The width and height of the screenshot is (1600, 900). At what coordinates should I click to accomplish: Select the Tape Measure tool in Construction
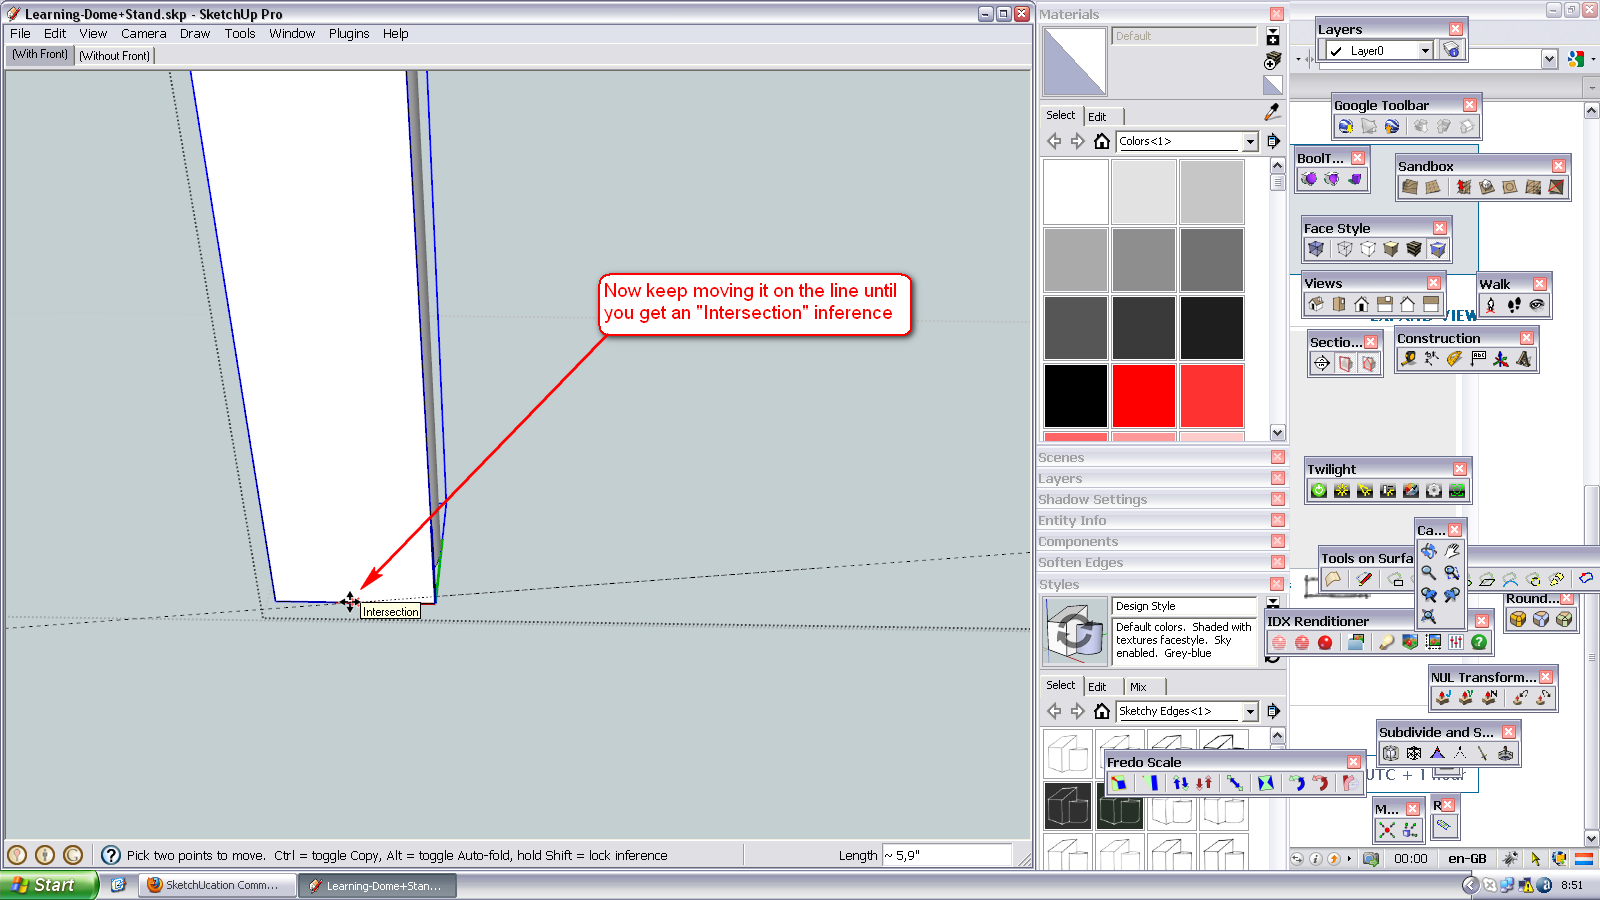(x=1408, y=359)
